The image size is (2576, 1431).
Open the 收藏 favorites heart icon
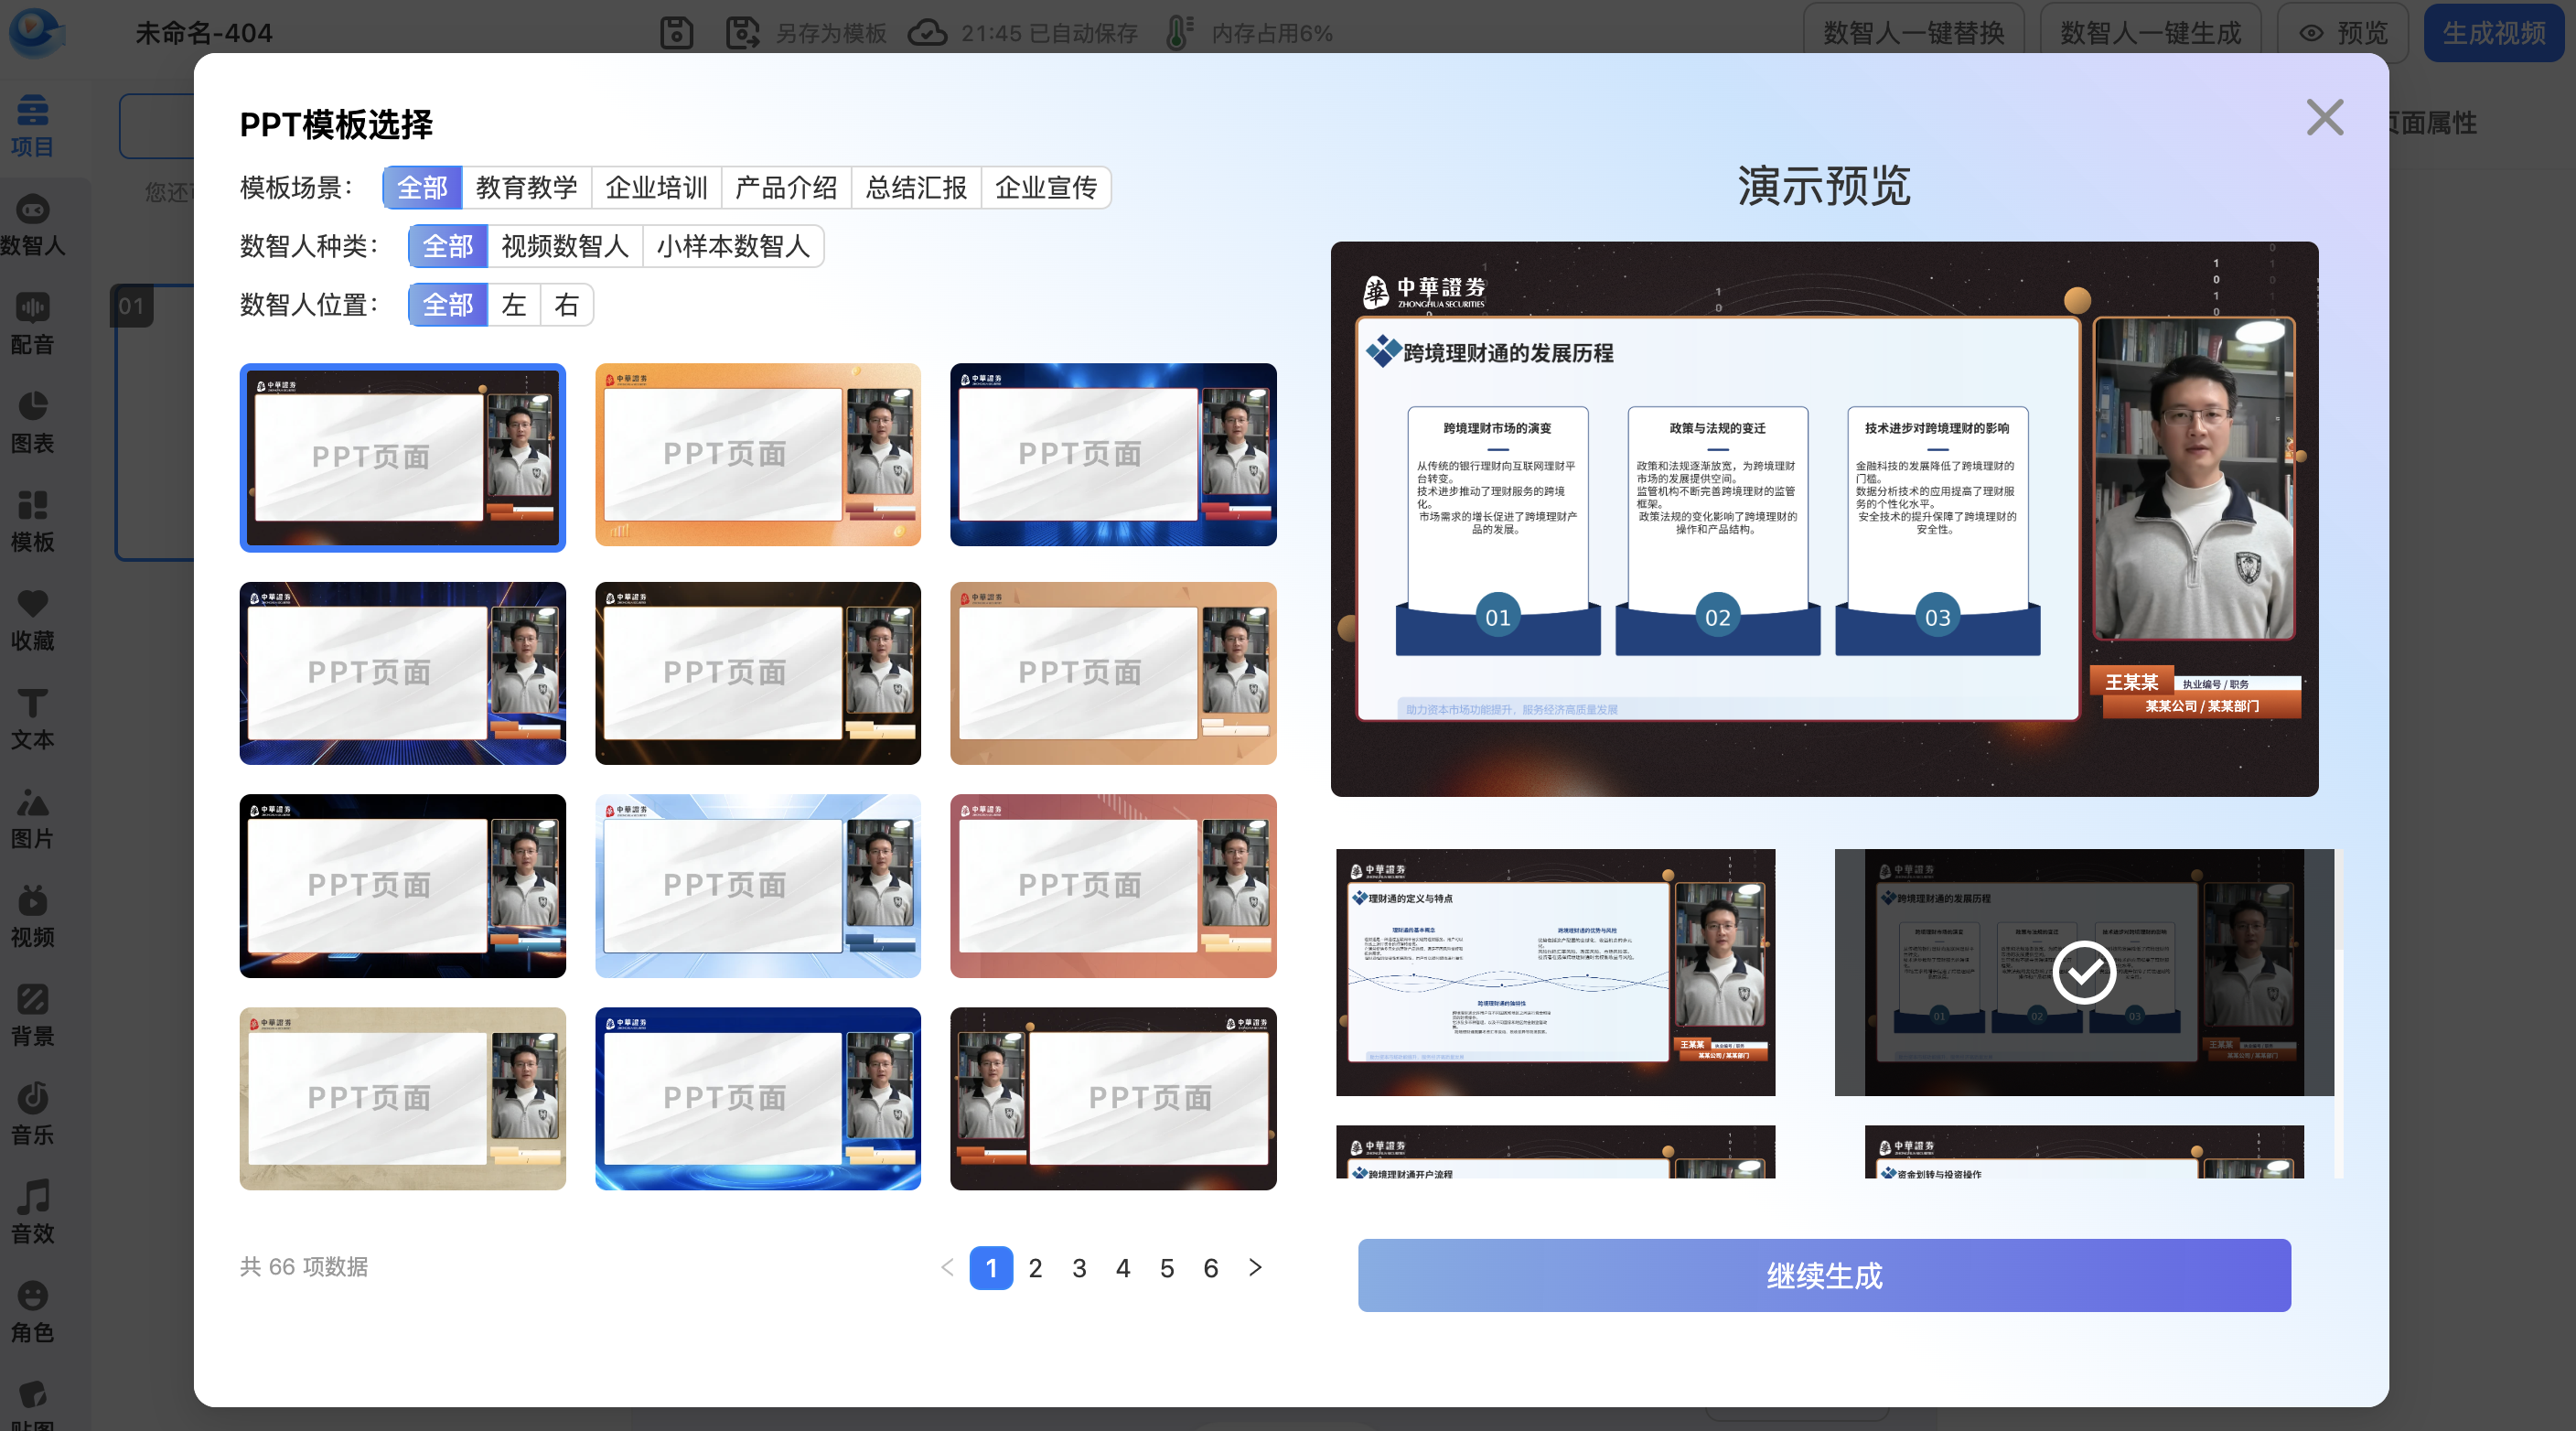point(32,619)
